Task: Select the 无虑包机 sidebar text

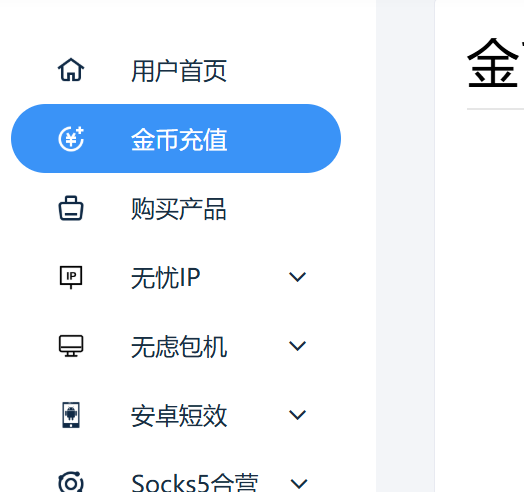Action: (x=179, y=347)
